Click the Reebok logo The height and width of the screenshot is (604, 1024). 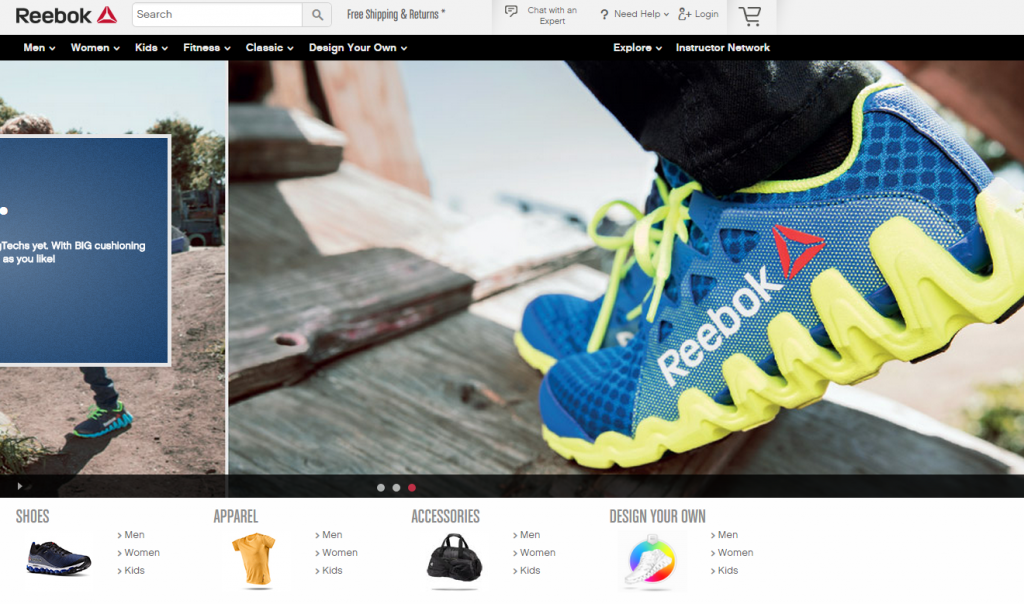pyautogui.click(x=66, y=15)
